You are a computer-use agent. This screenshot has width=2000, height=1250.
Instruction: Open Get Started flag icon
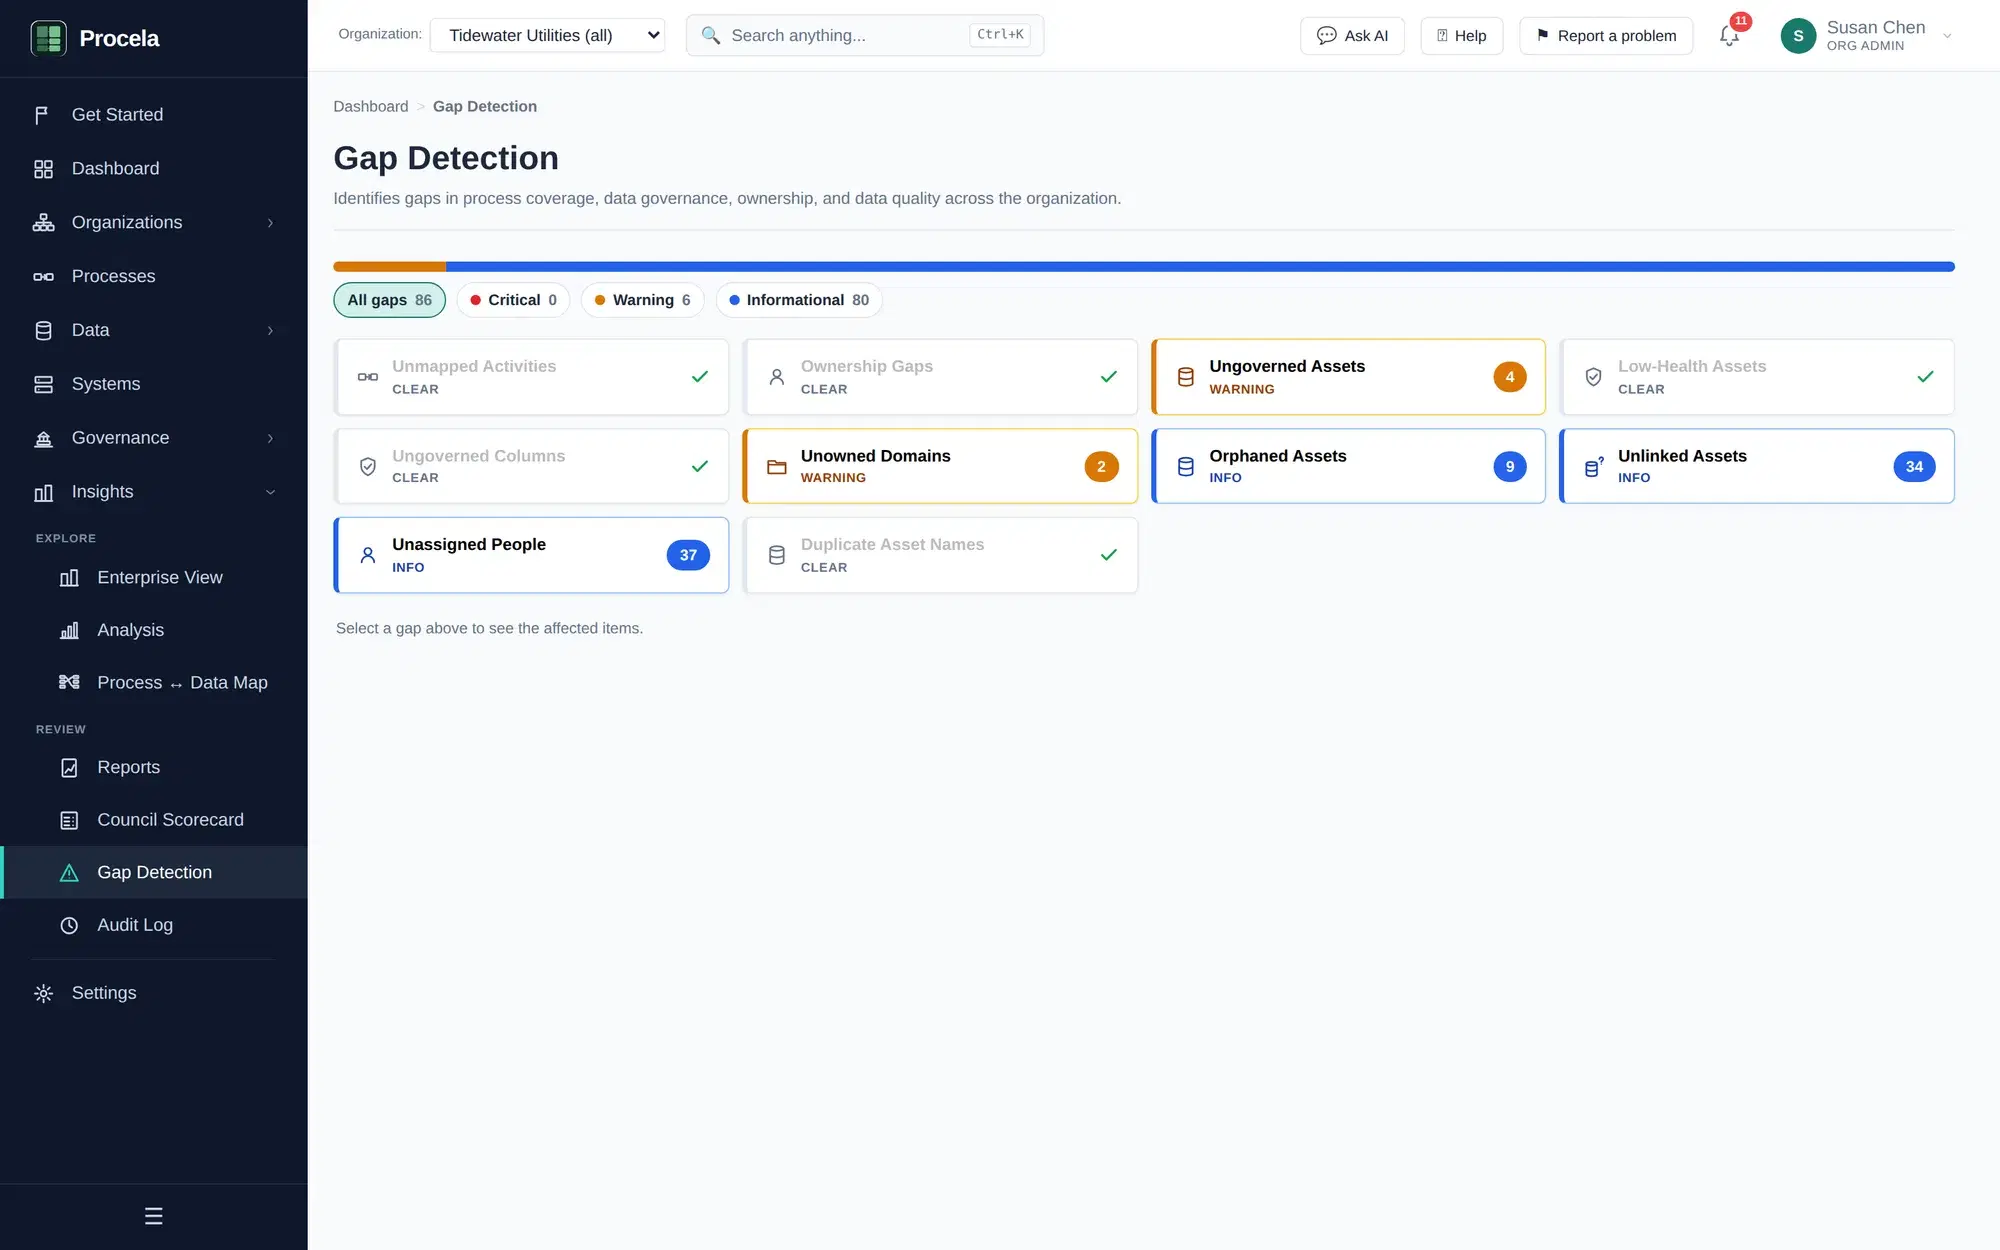pyautogui.click(x=42, y=115)
